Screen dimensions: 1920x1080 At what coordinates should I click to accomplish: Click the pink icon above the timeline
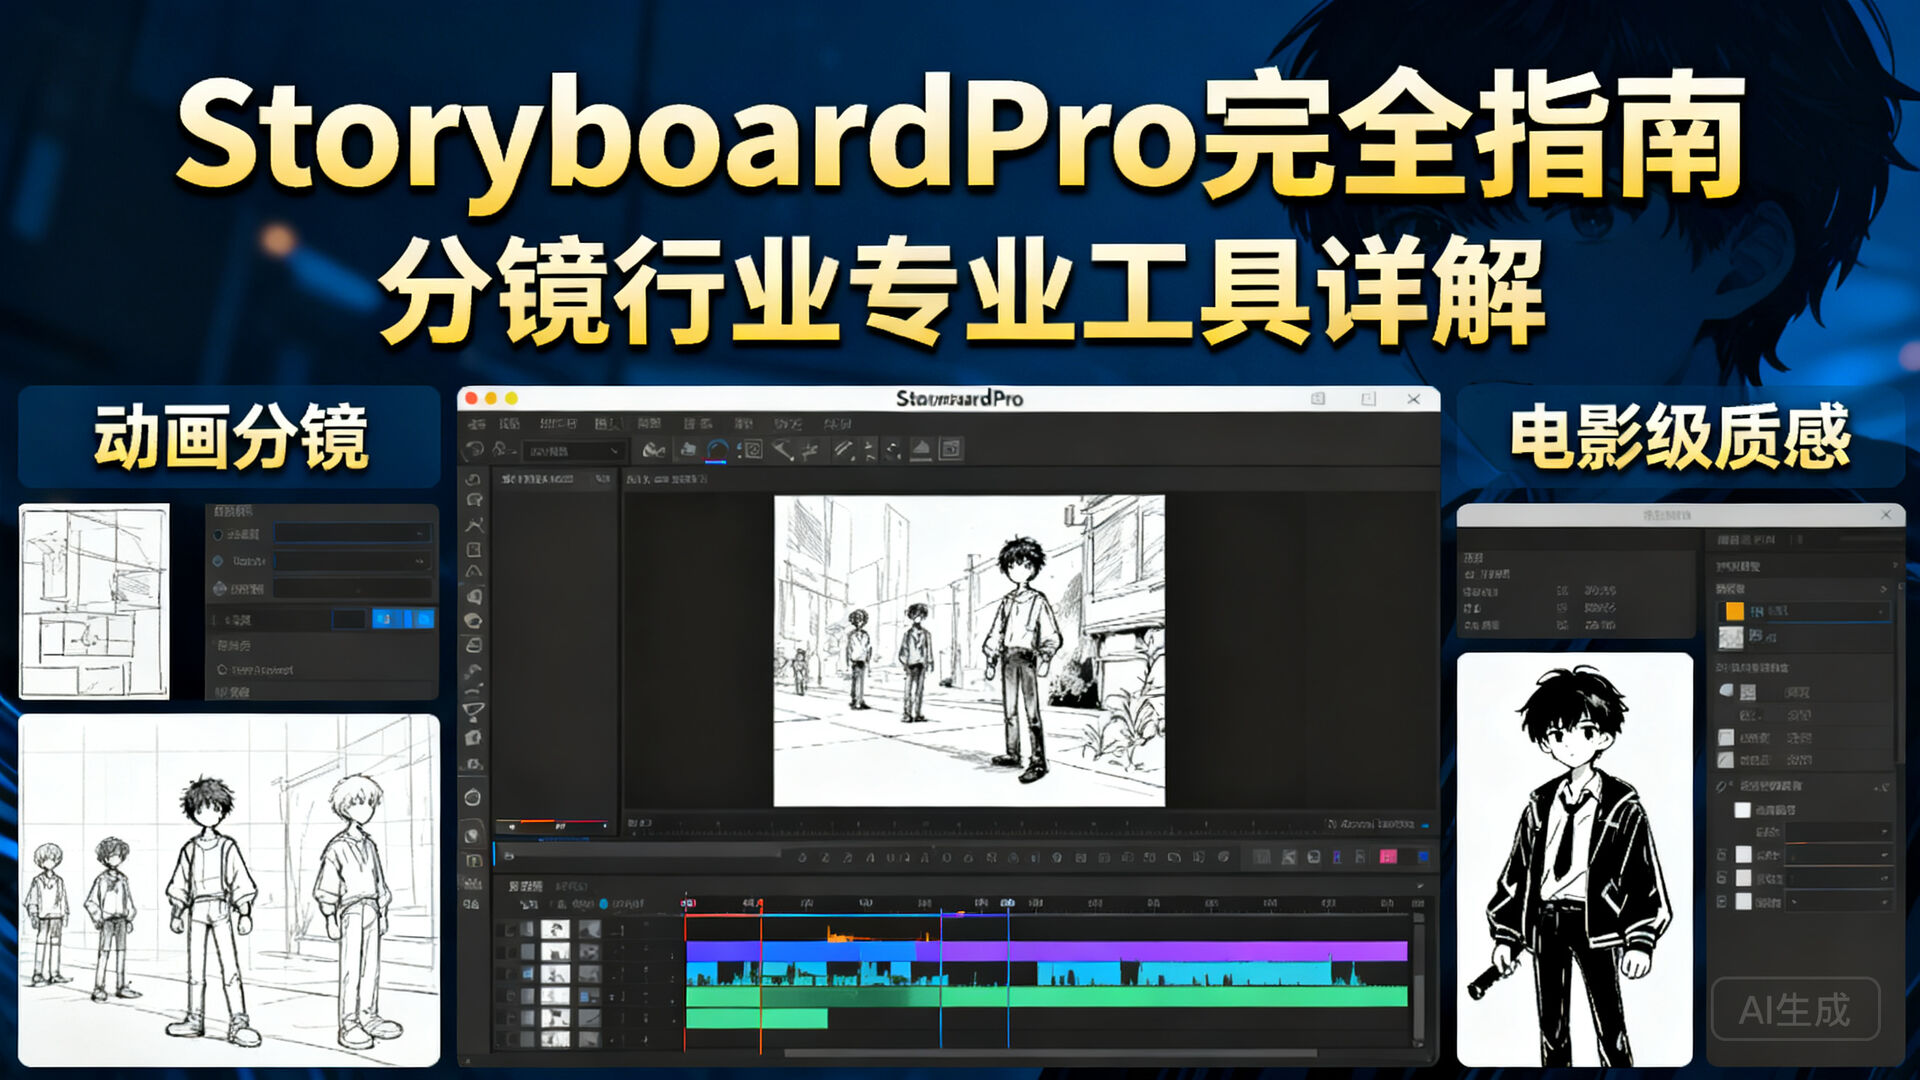1388,857
